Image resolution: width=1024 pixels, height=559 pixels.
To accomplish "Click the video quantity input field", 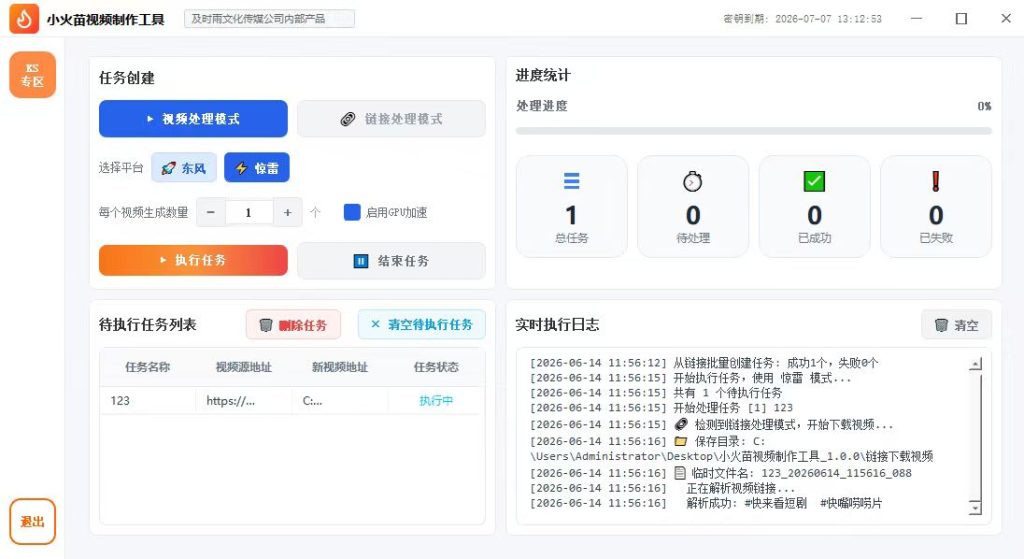I will [249, 212].
